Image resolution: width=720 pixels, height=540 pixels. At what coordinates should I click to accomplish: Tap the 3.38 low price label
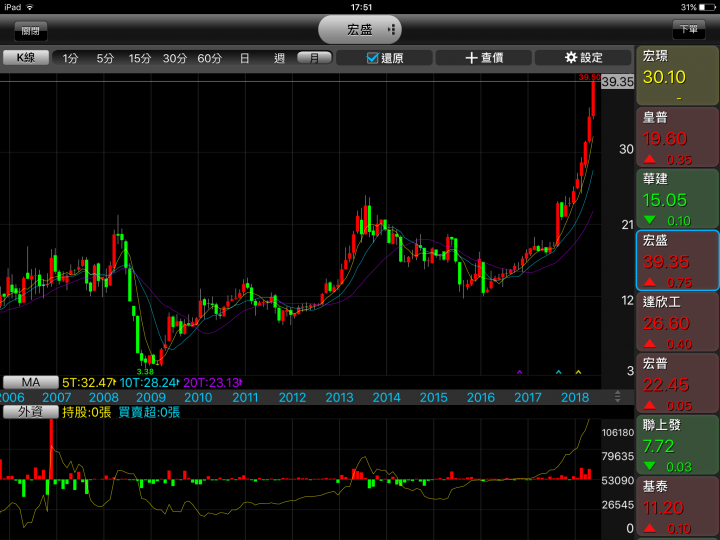pos(145,371)
